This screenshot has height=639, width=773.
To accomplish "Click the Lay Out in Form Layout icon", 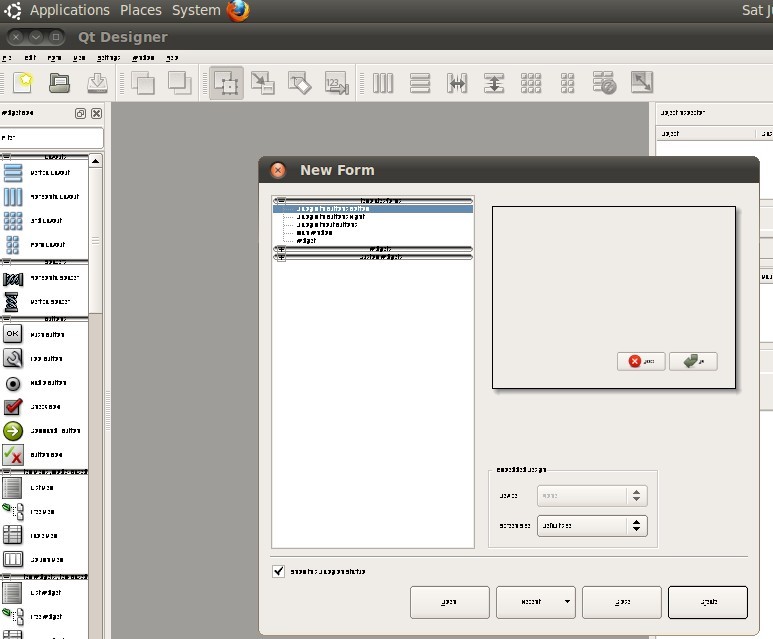I will tap(567, 83).
